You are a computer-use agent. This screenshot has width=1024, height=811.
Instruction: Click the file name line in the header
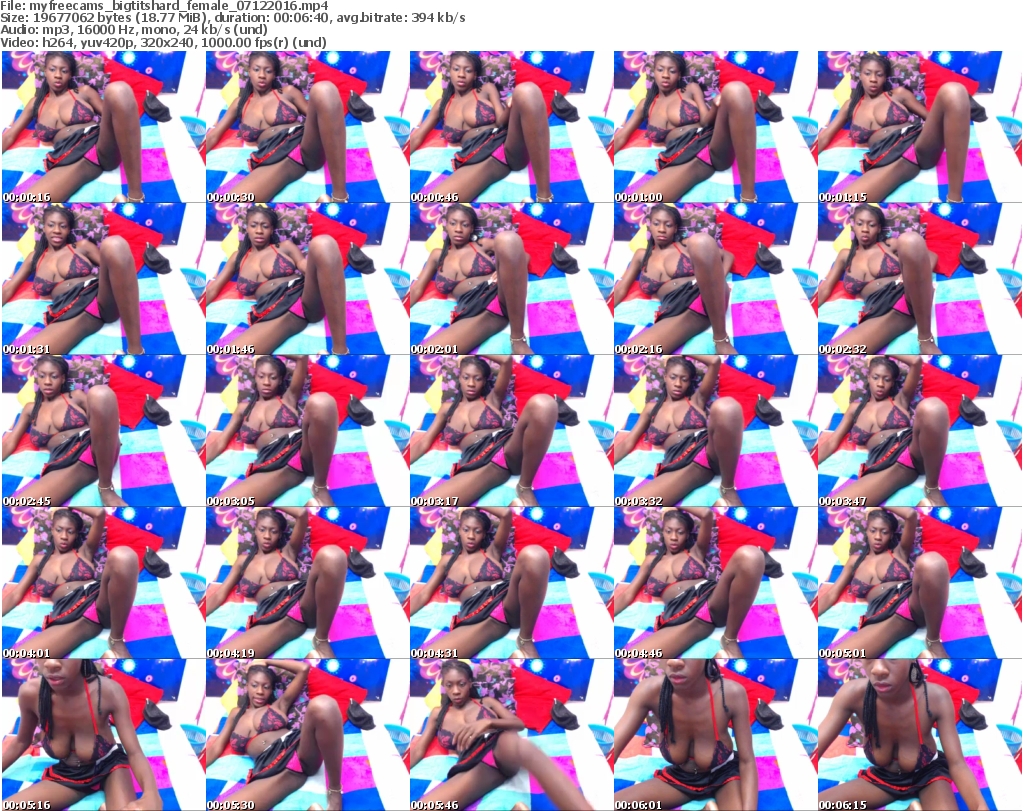click(x=165, y=6)
